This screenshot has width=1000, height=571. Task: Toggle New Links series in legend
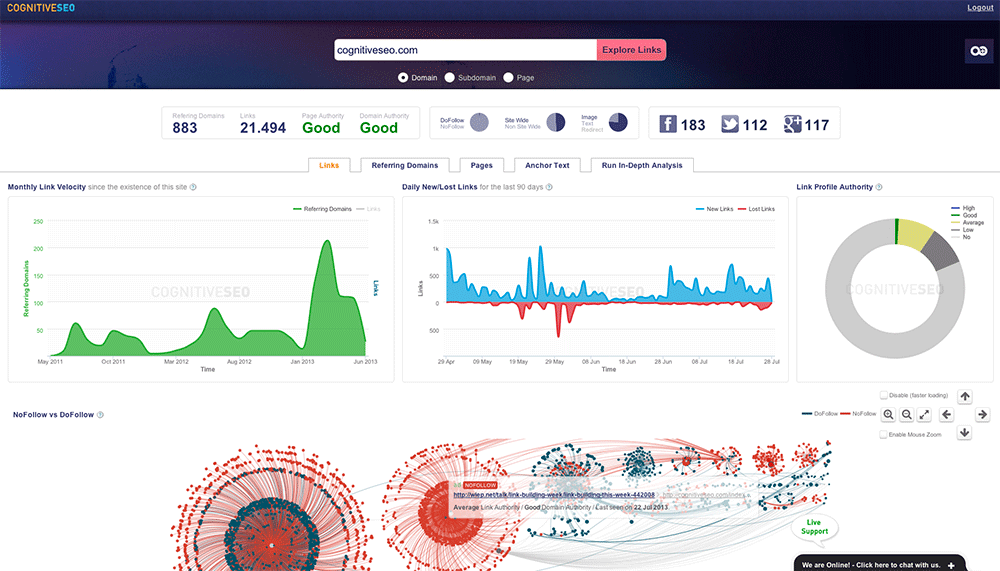point(714,209)
